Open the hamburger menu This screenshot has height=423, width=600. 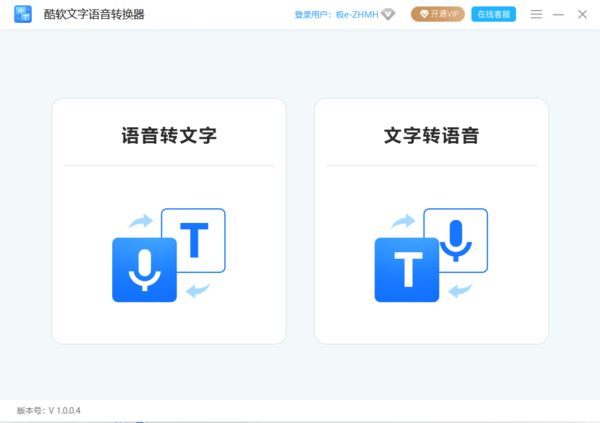(536, 15)
